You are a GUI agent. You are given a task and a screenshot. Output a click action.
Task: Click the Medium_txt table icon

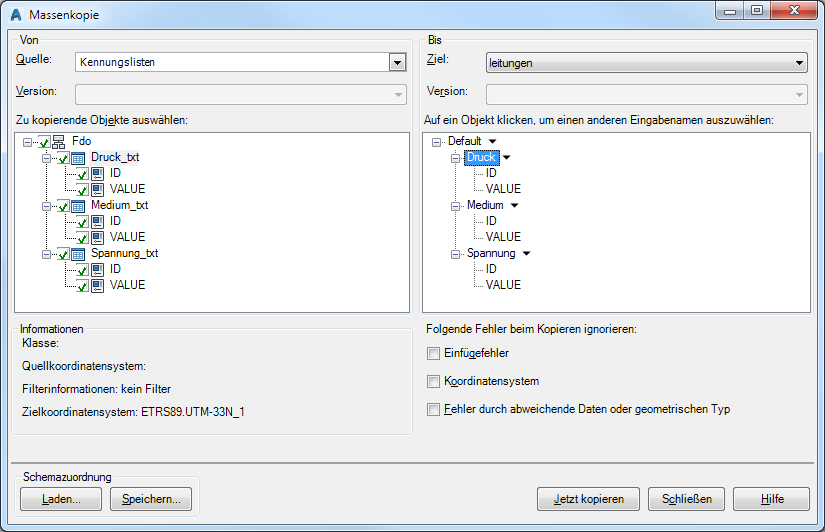[x=78, y=206]
